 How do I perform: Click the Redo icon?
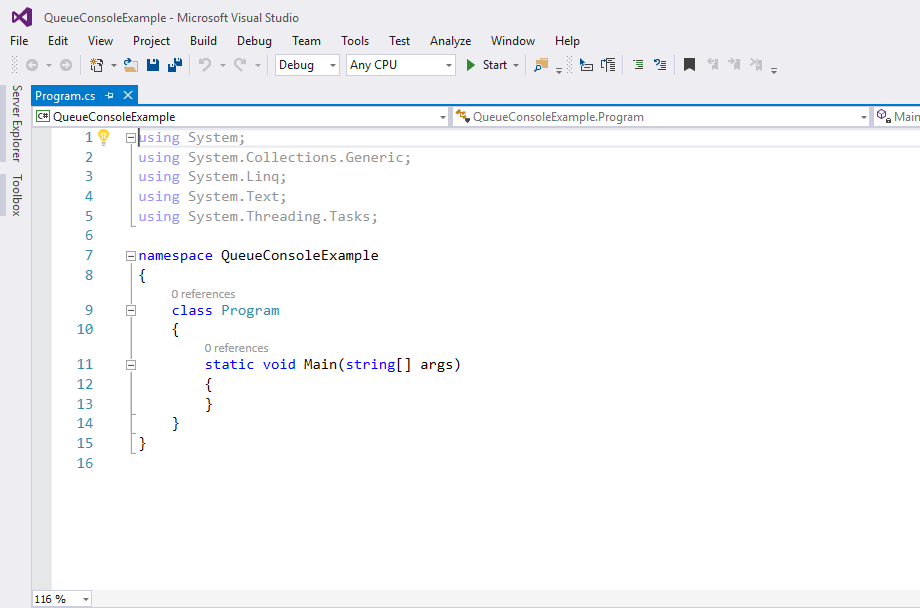tap(238, 64)
